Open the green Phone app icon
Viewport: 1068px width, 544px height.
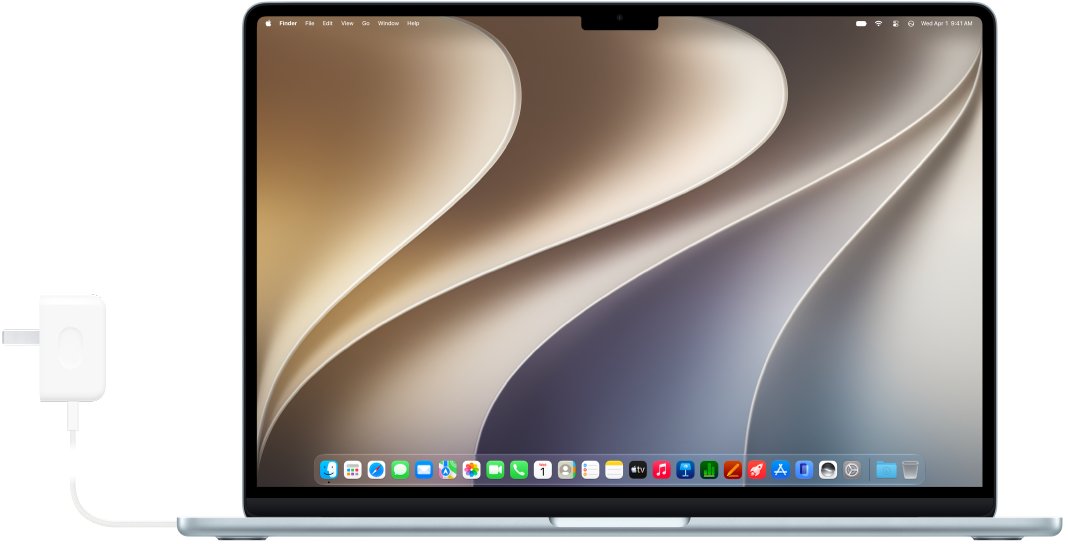pyautogui.click(x=519, y=470)
